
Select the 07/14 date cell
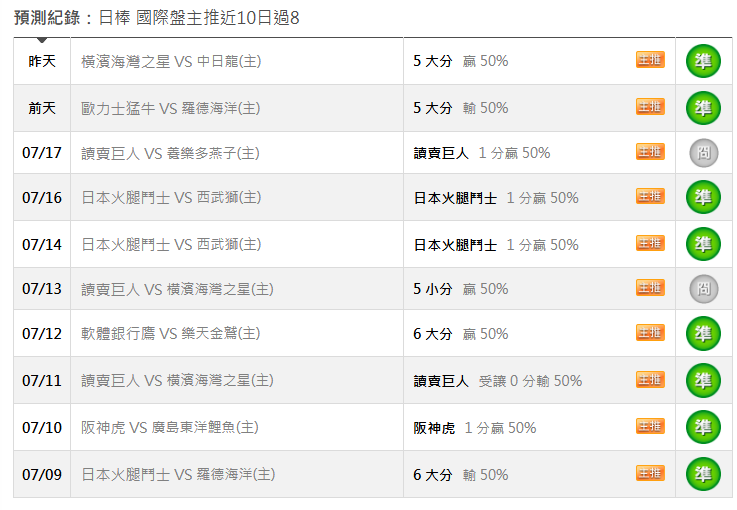point(42,244)
